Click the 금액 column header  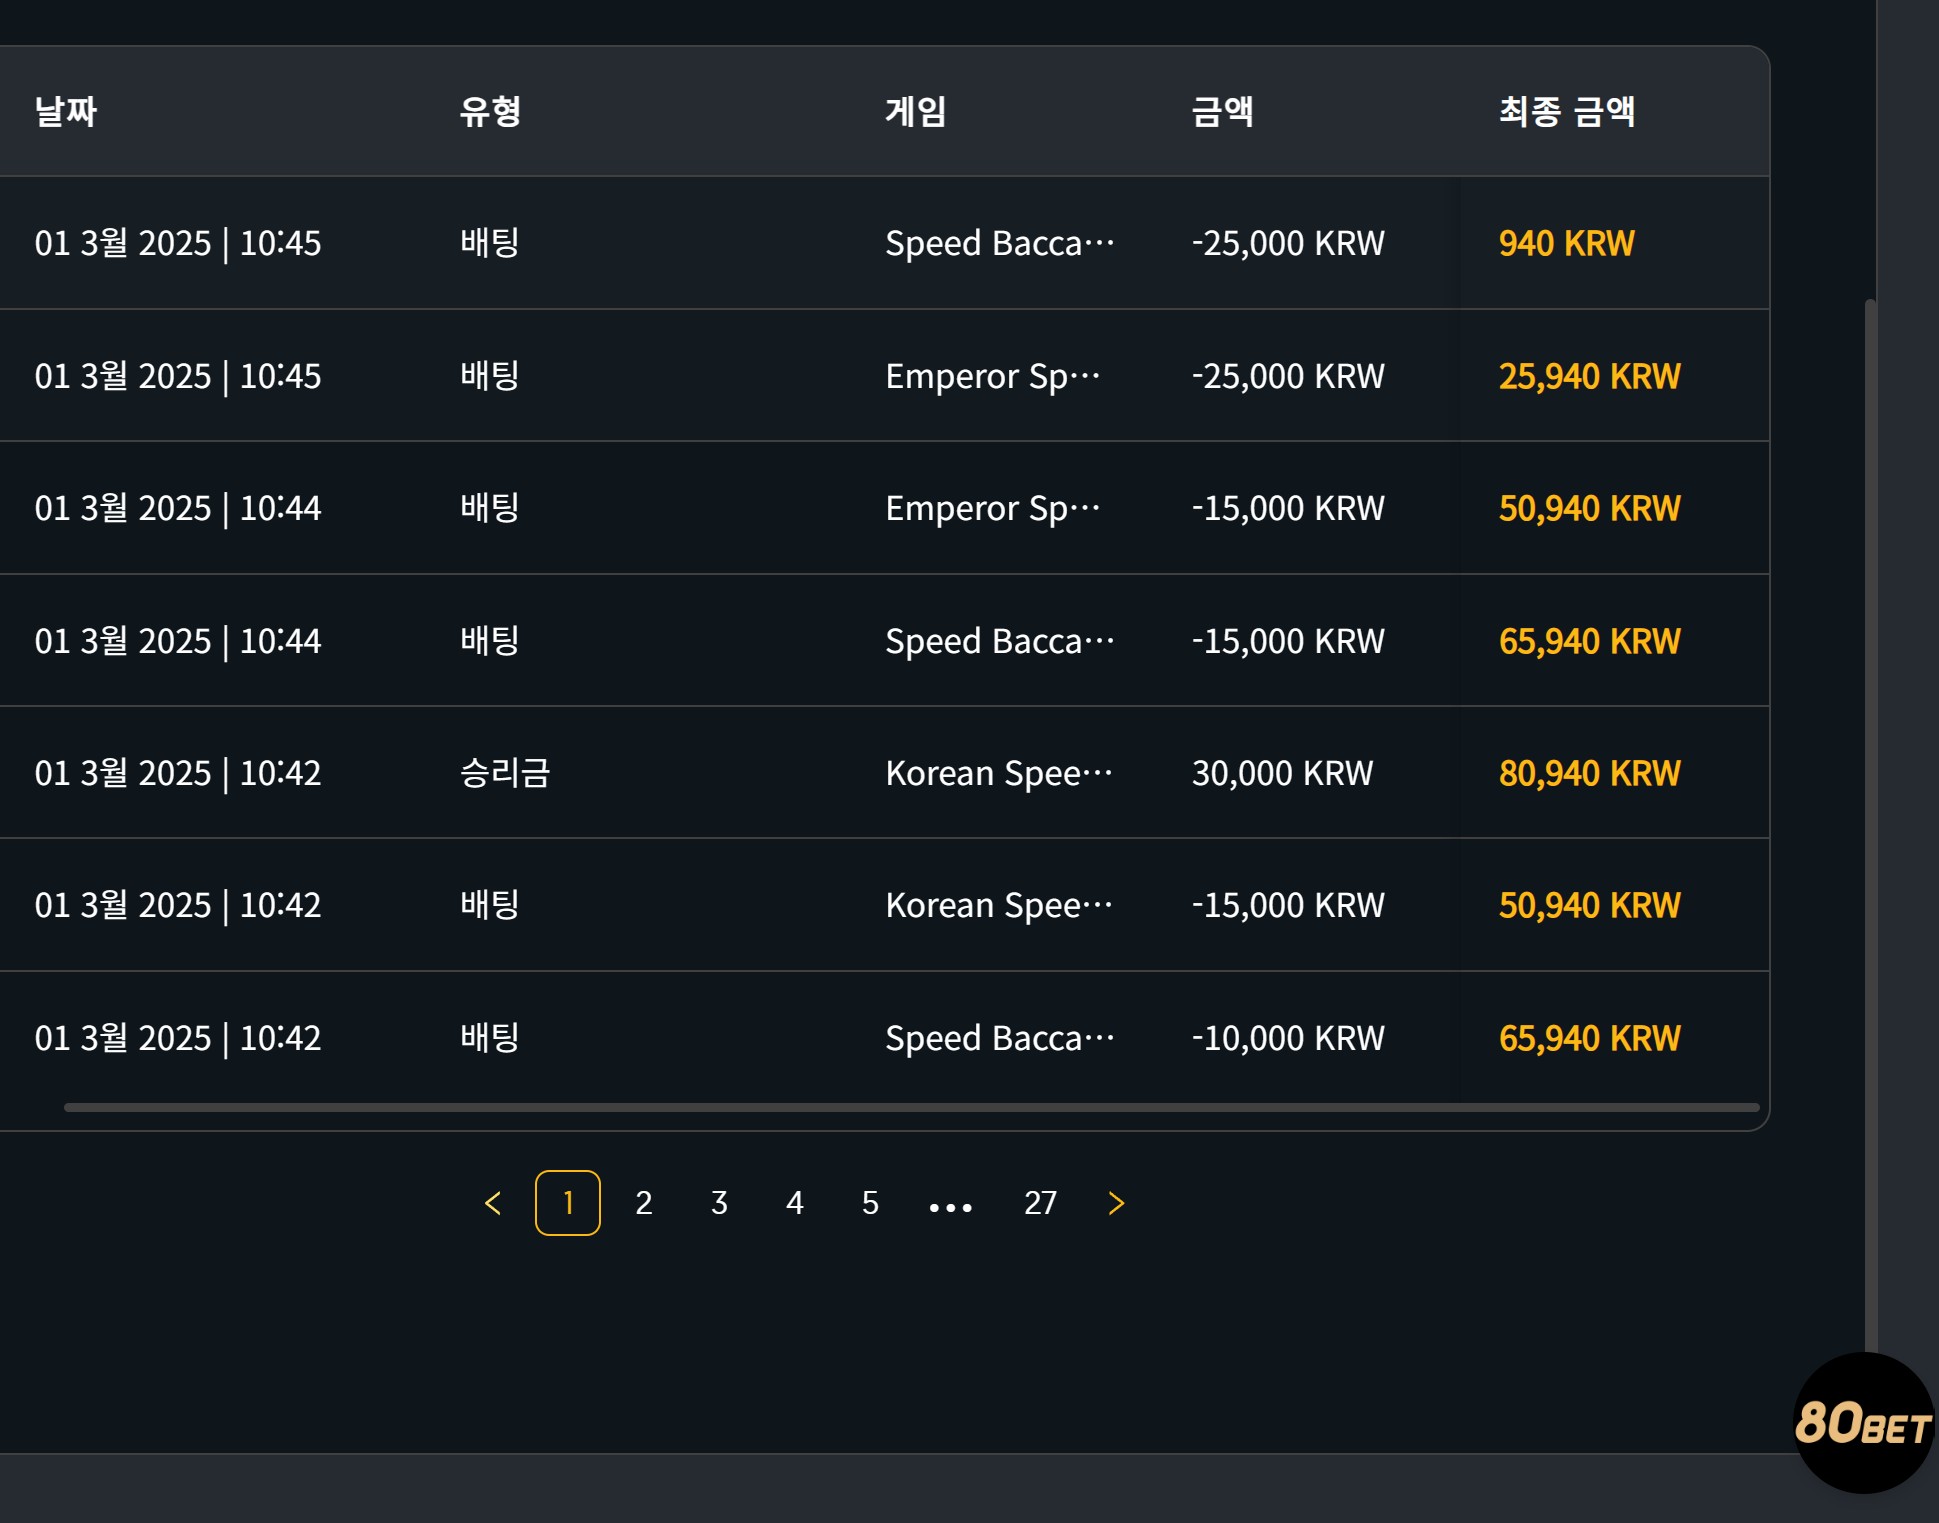(x=1222, y=111)
